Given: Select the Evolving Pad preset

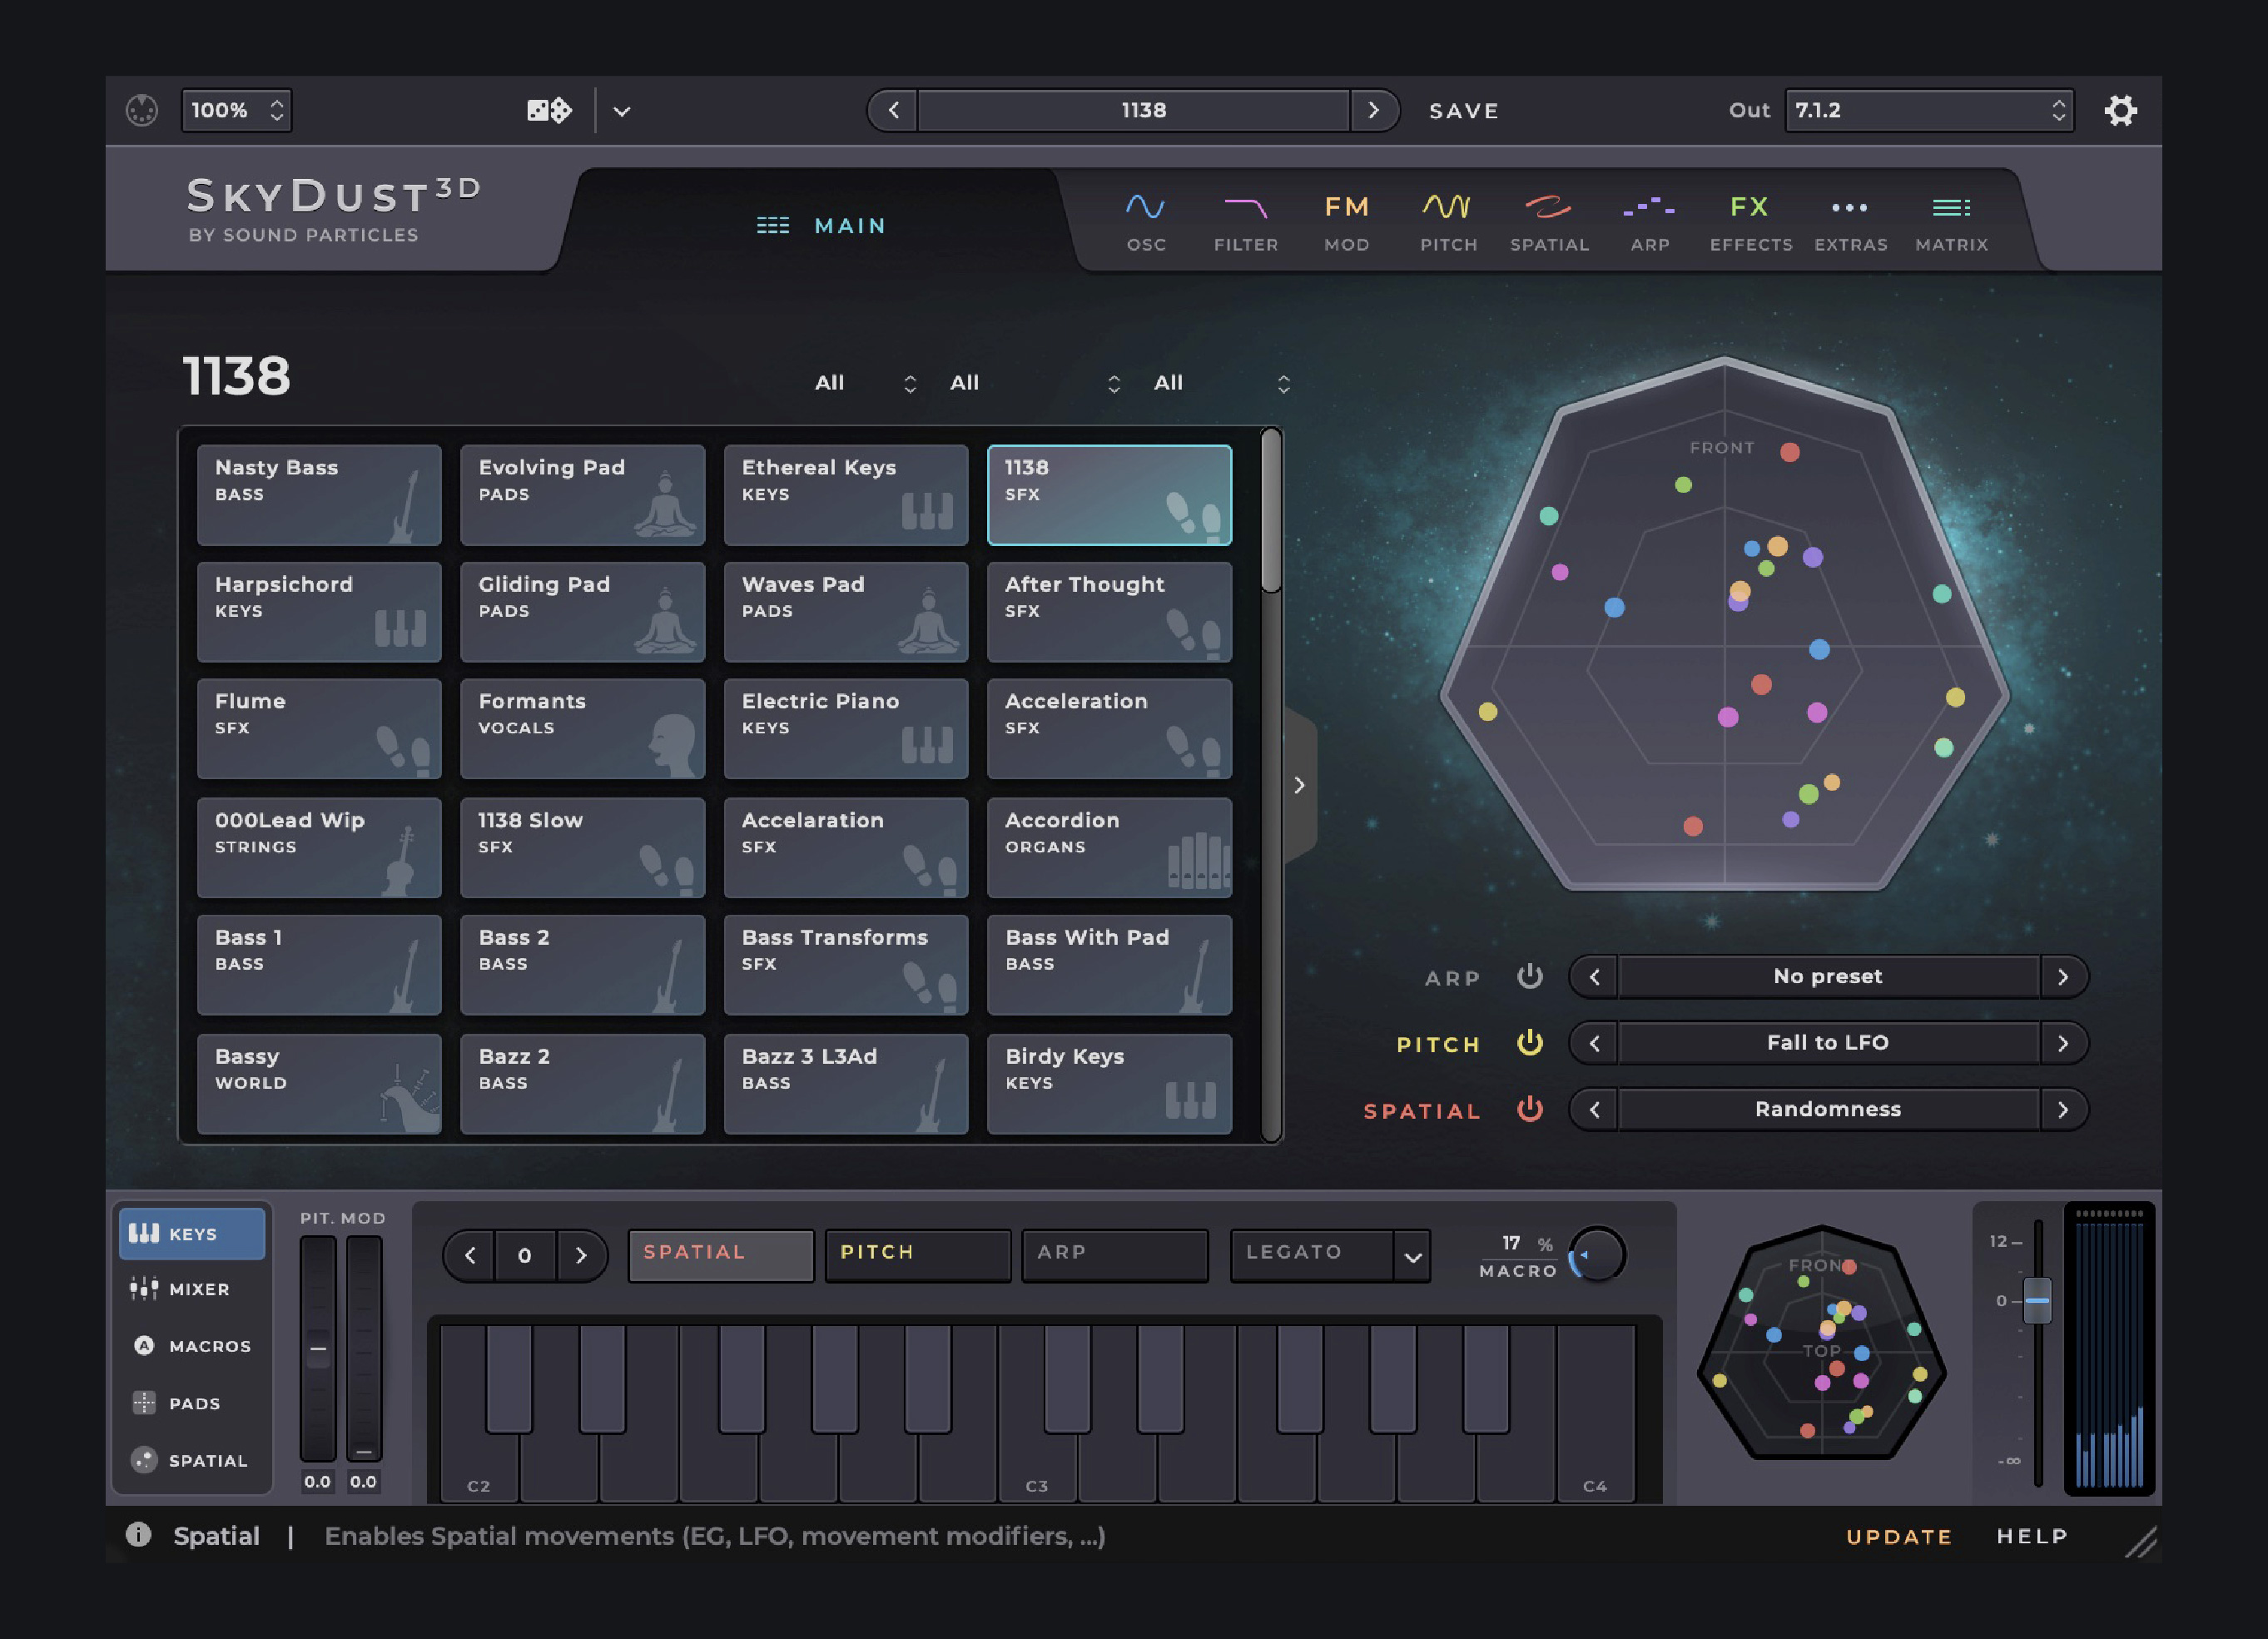Looking at the screenshot, I should 582,495.
